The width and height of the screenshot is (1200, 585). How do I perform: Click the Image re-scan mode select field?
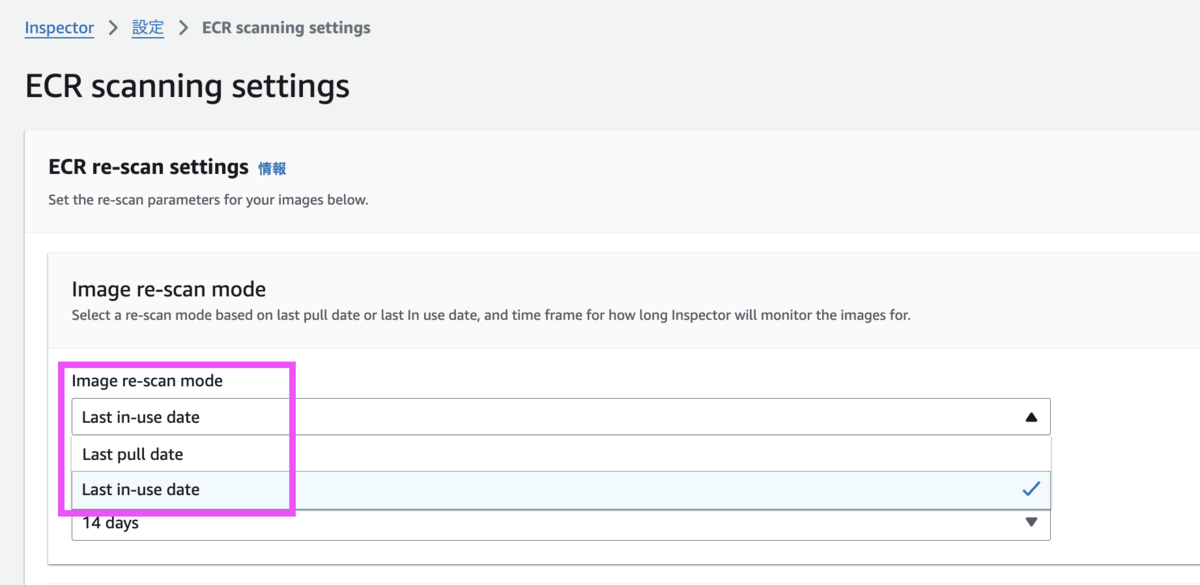pyautogui.click(x=560, y=417)
